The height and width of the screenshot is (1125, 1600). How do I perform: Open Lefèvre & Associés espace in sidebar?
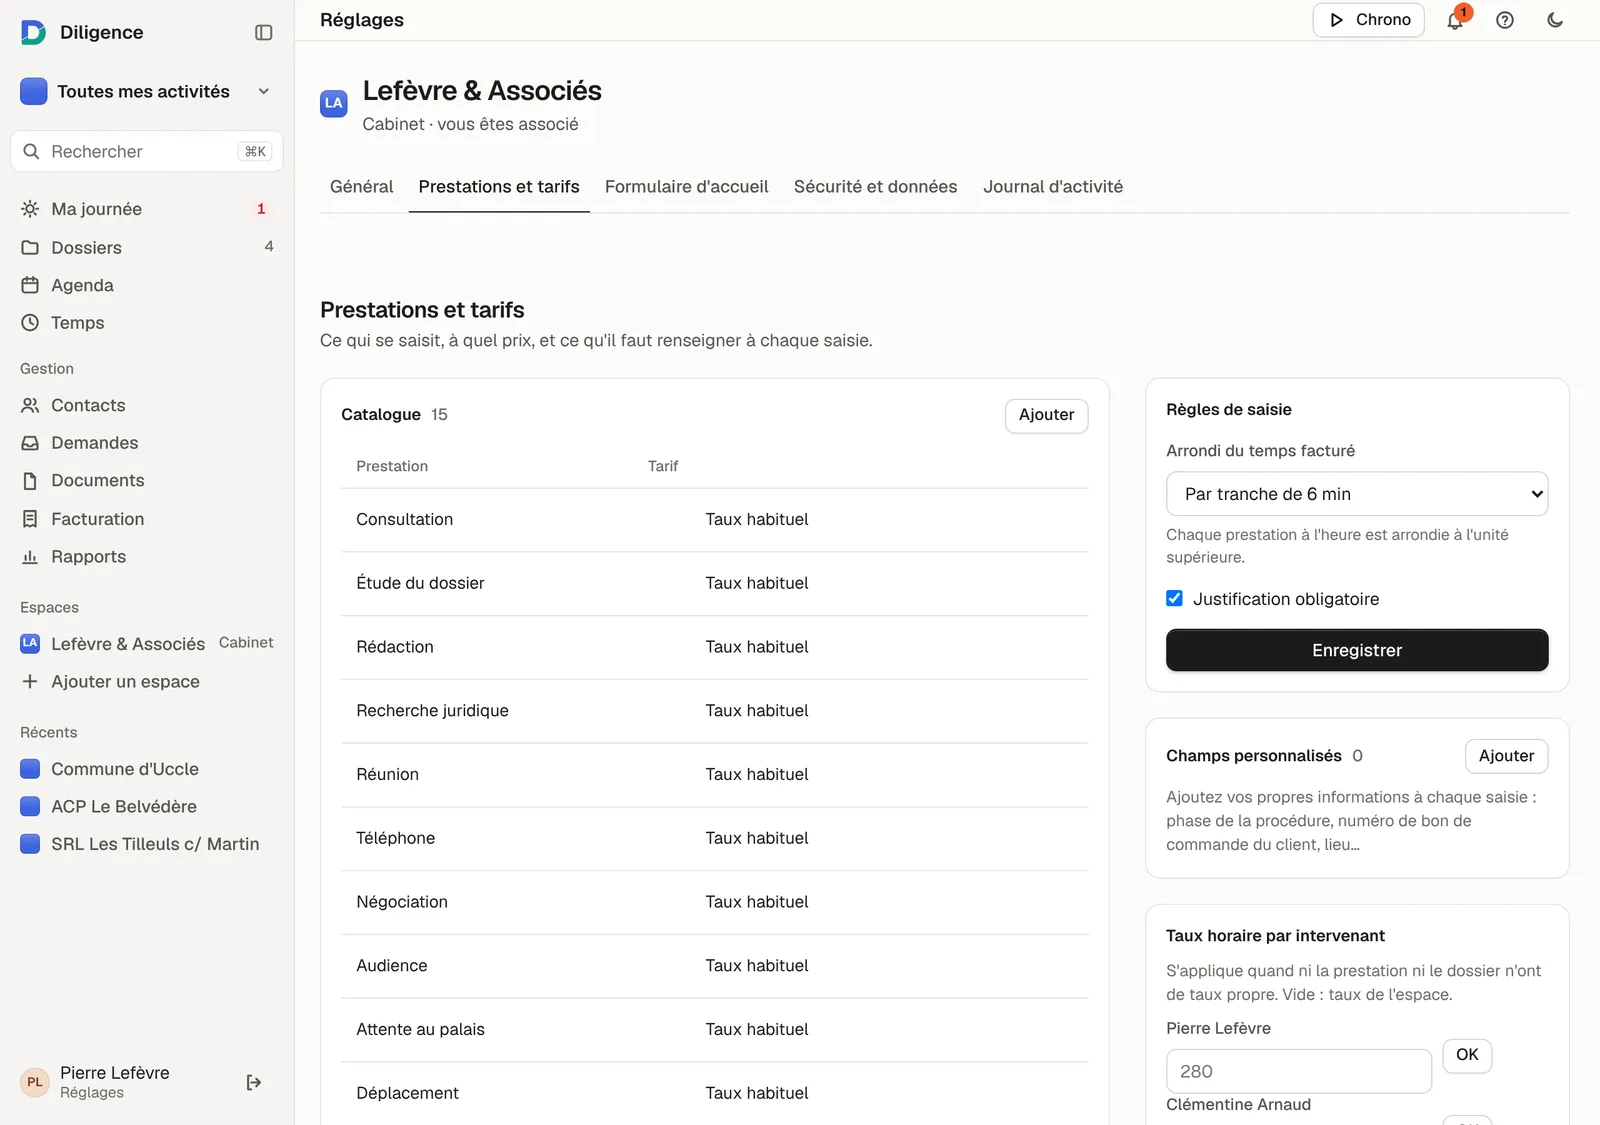pyautogui.click(x=145, y=644)
